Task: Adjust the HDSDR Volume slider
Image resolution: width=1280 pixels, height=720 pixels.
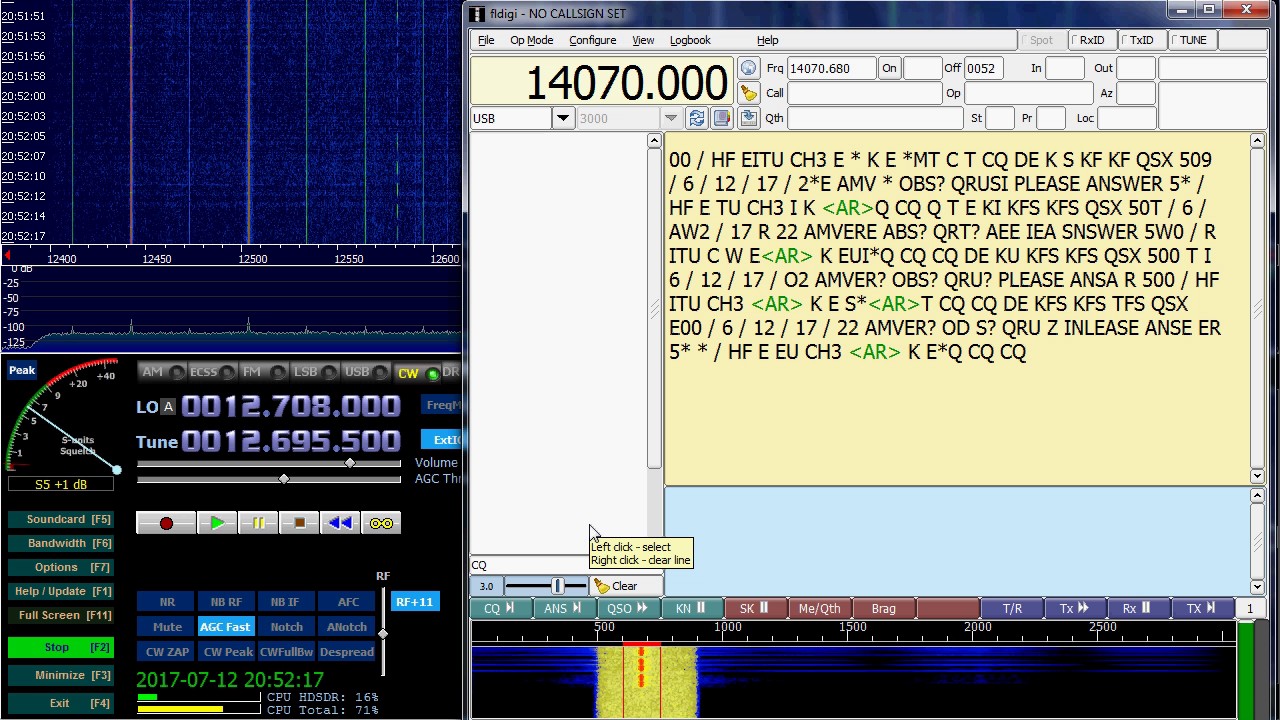Action: tap(269, 463)
